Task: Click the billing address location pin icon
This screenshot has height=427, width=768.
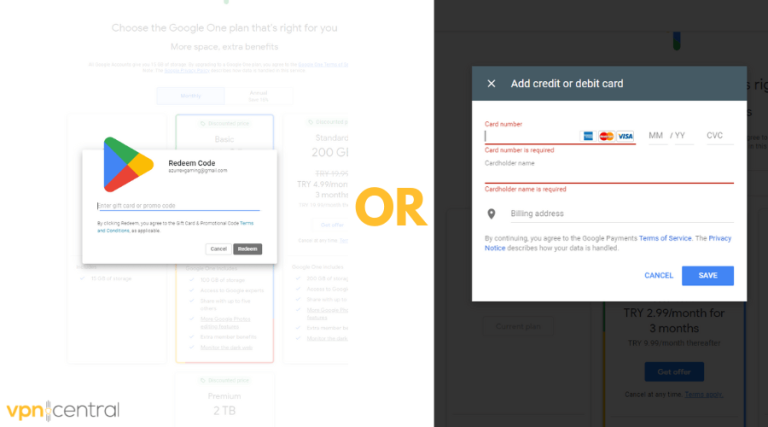Action: pyautogui.click(x=491, y=214)
